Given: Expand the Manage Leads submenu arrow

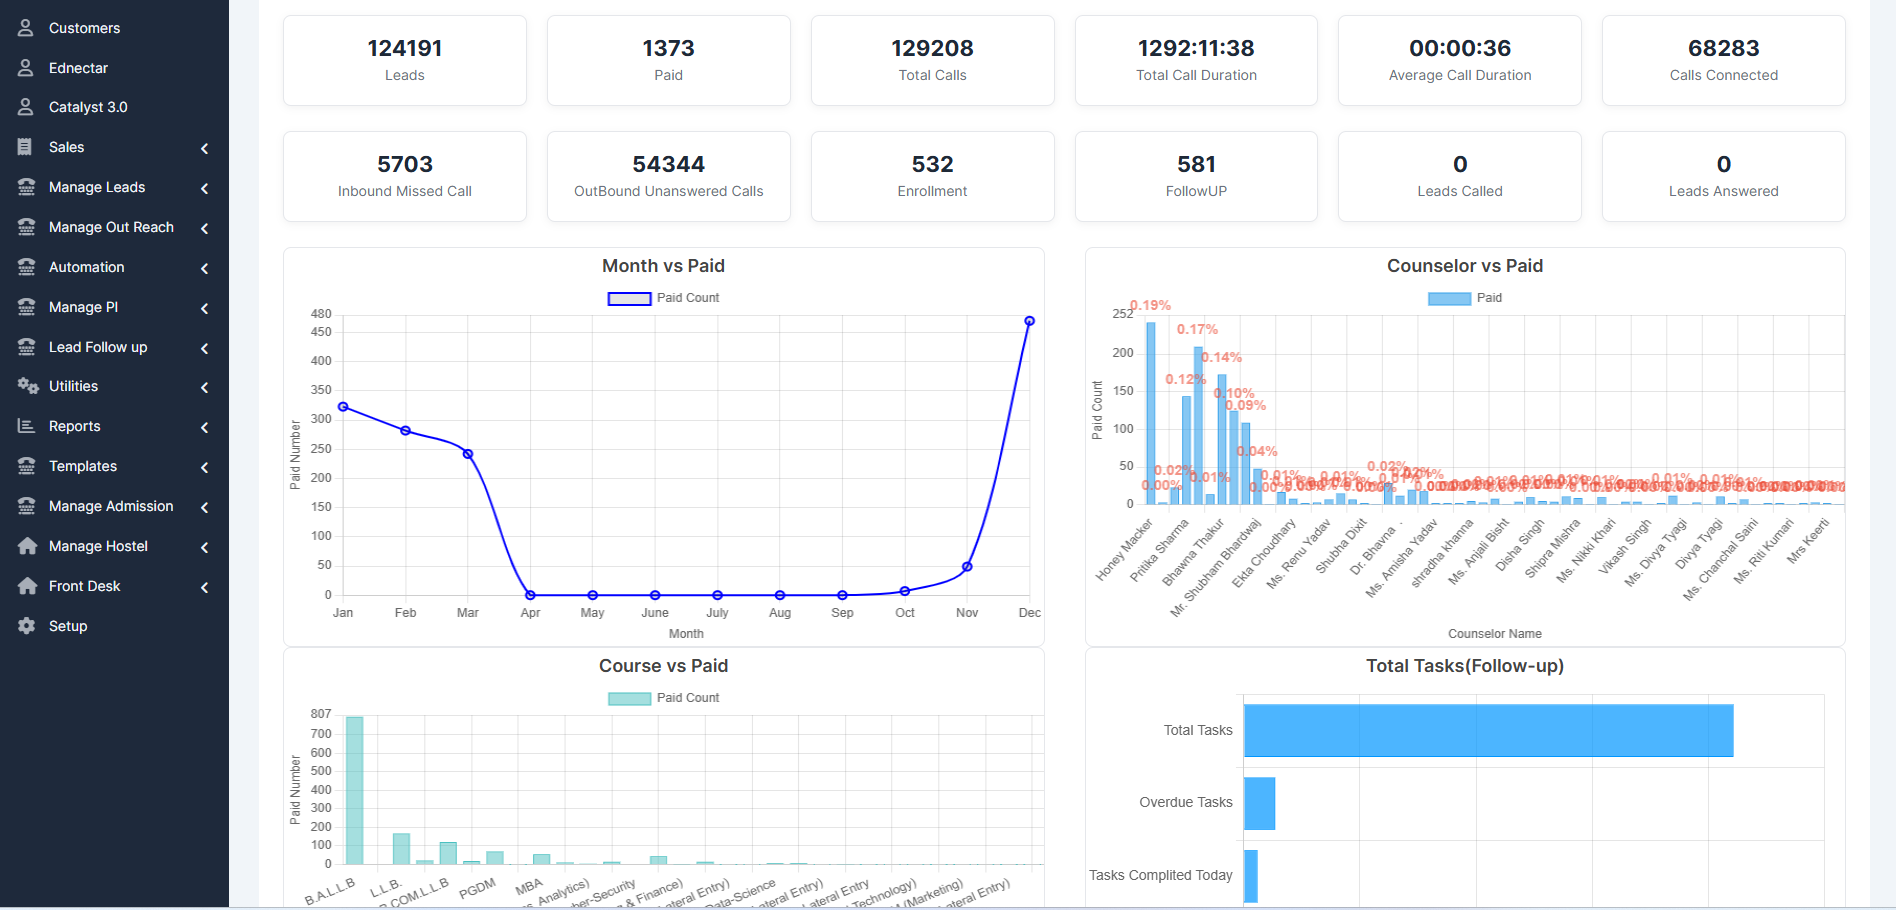Looking at the screenshot, I should [x=205, y=188].
